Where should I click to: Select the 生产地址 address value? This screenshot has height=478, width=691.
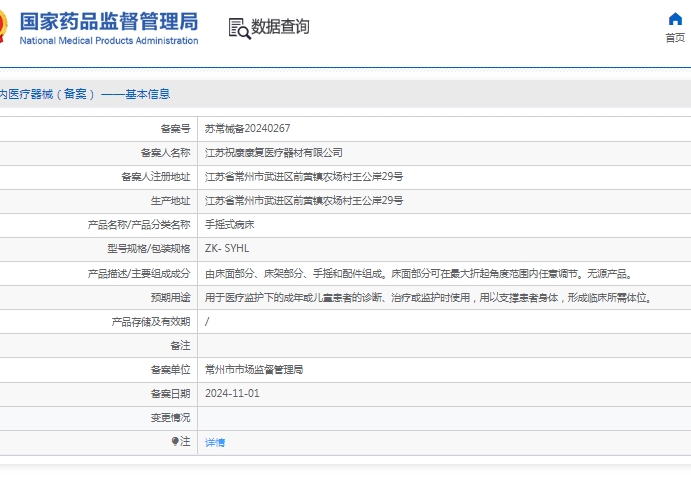point(304,201)
